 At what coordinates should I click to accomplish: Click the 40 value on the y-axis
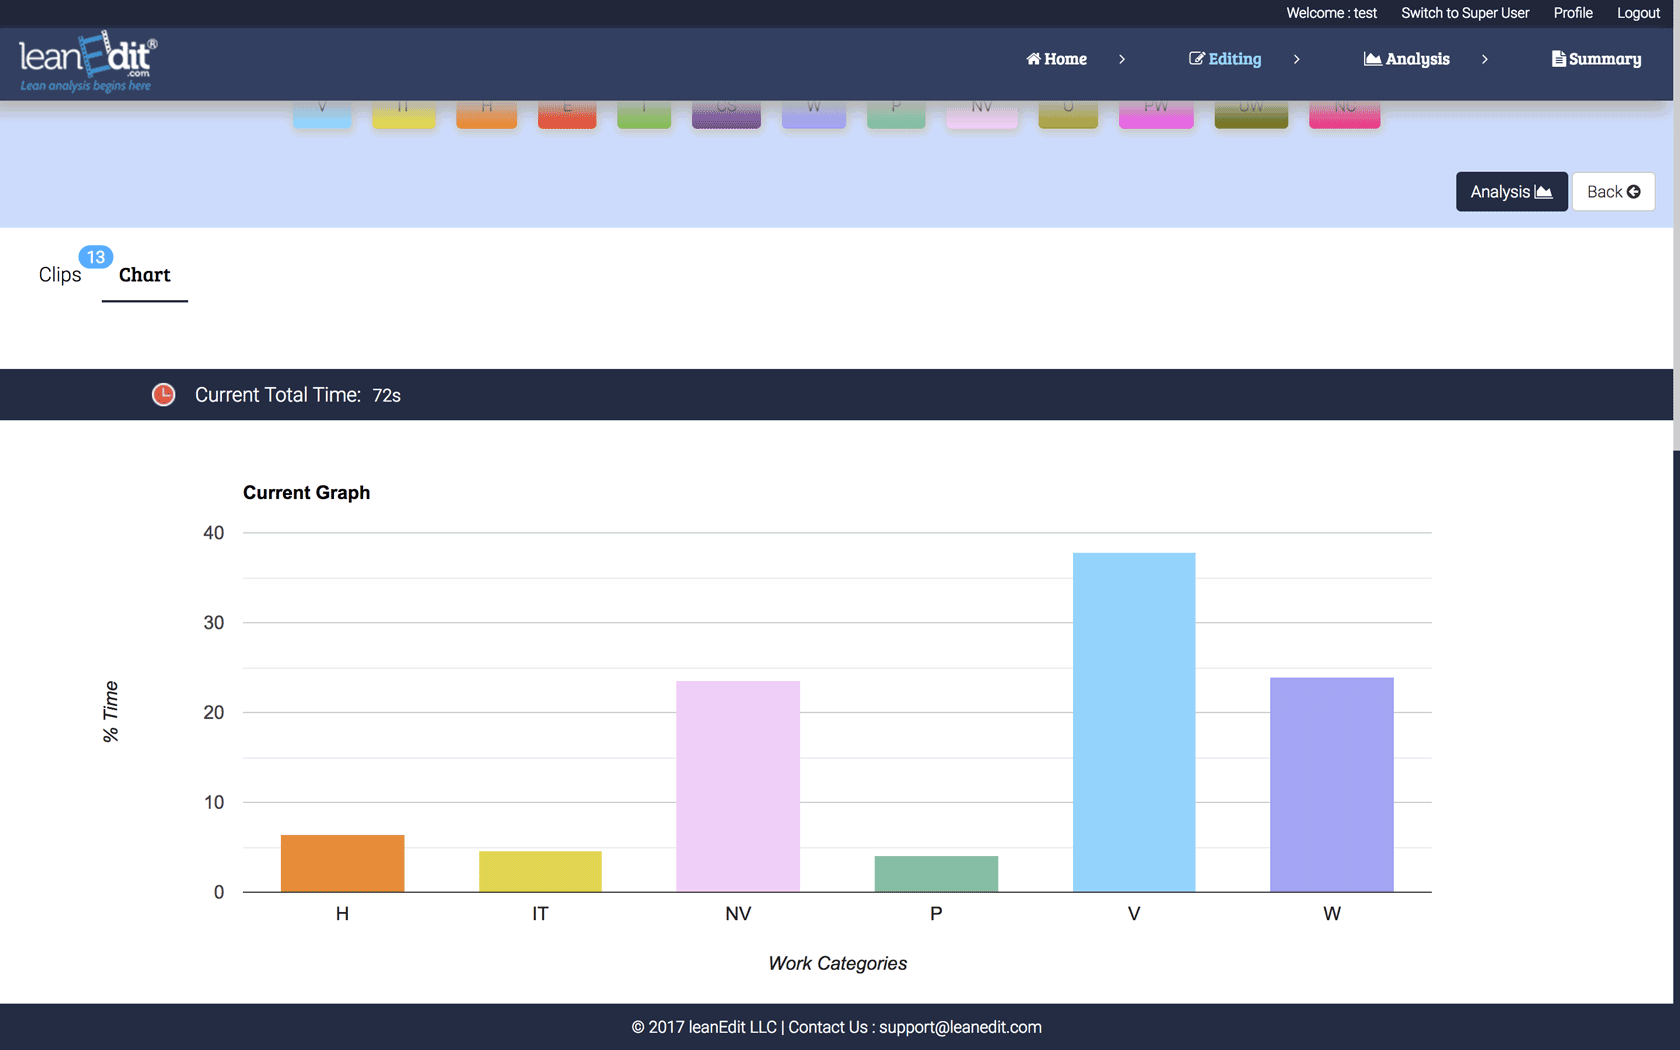click(213, 533)
